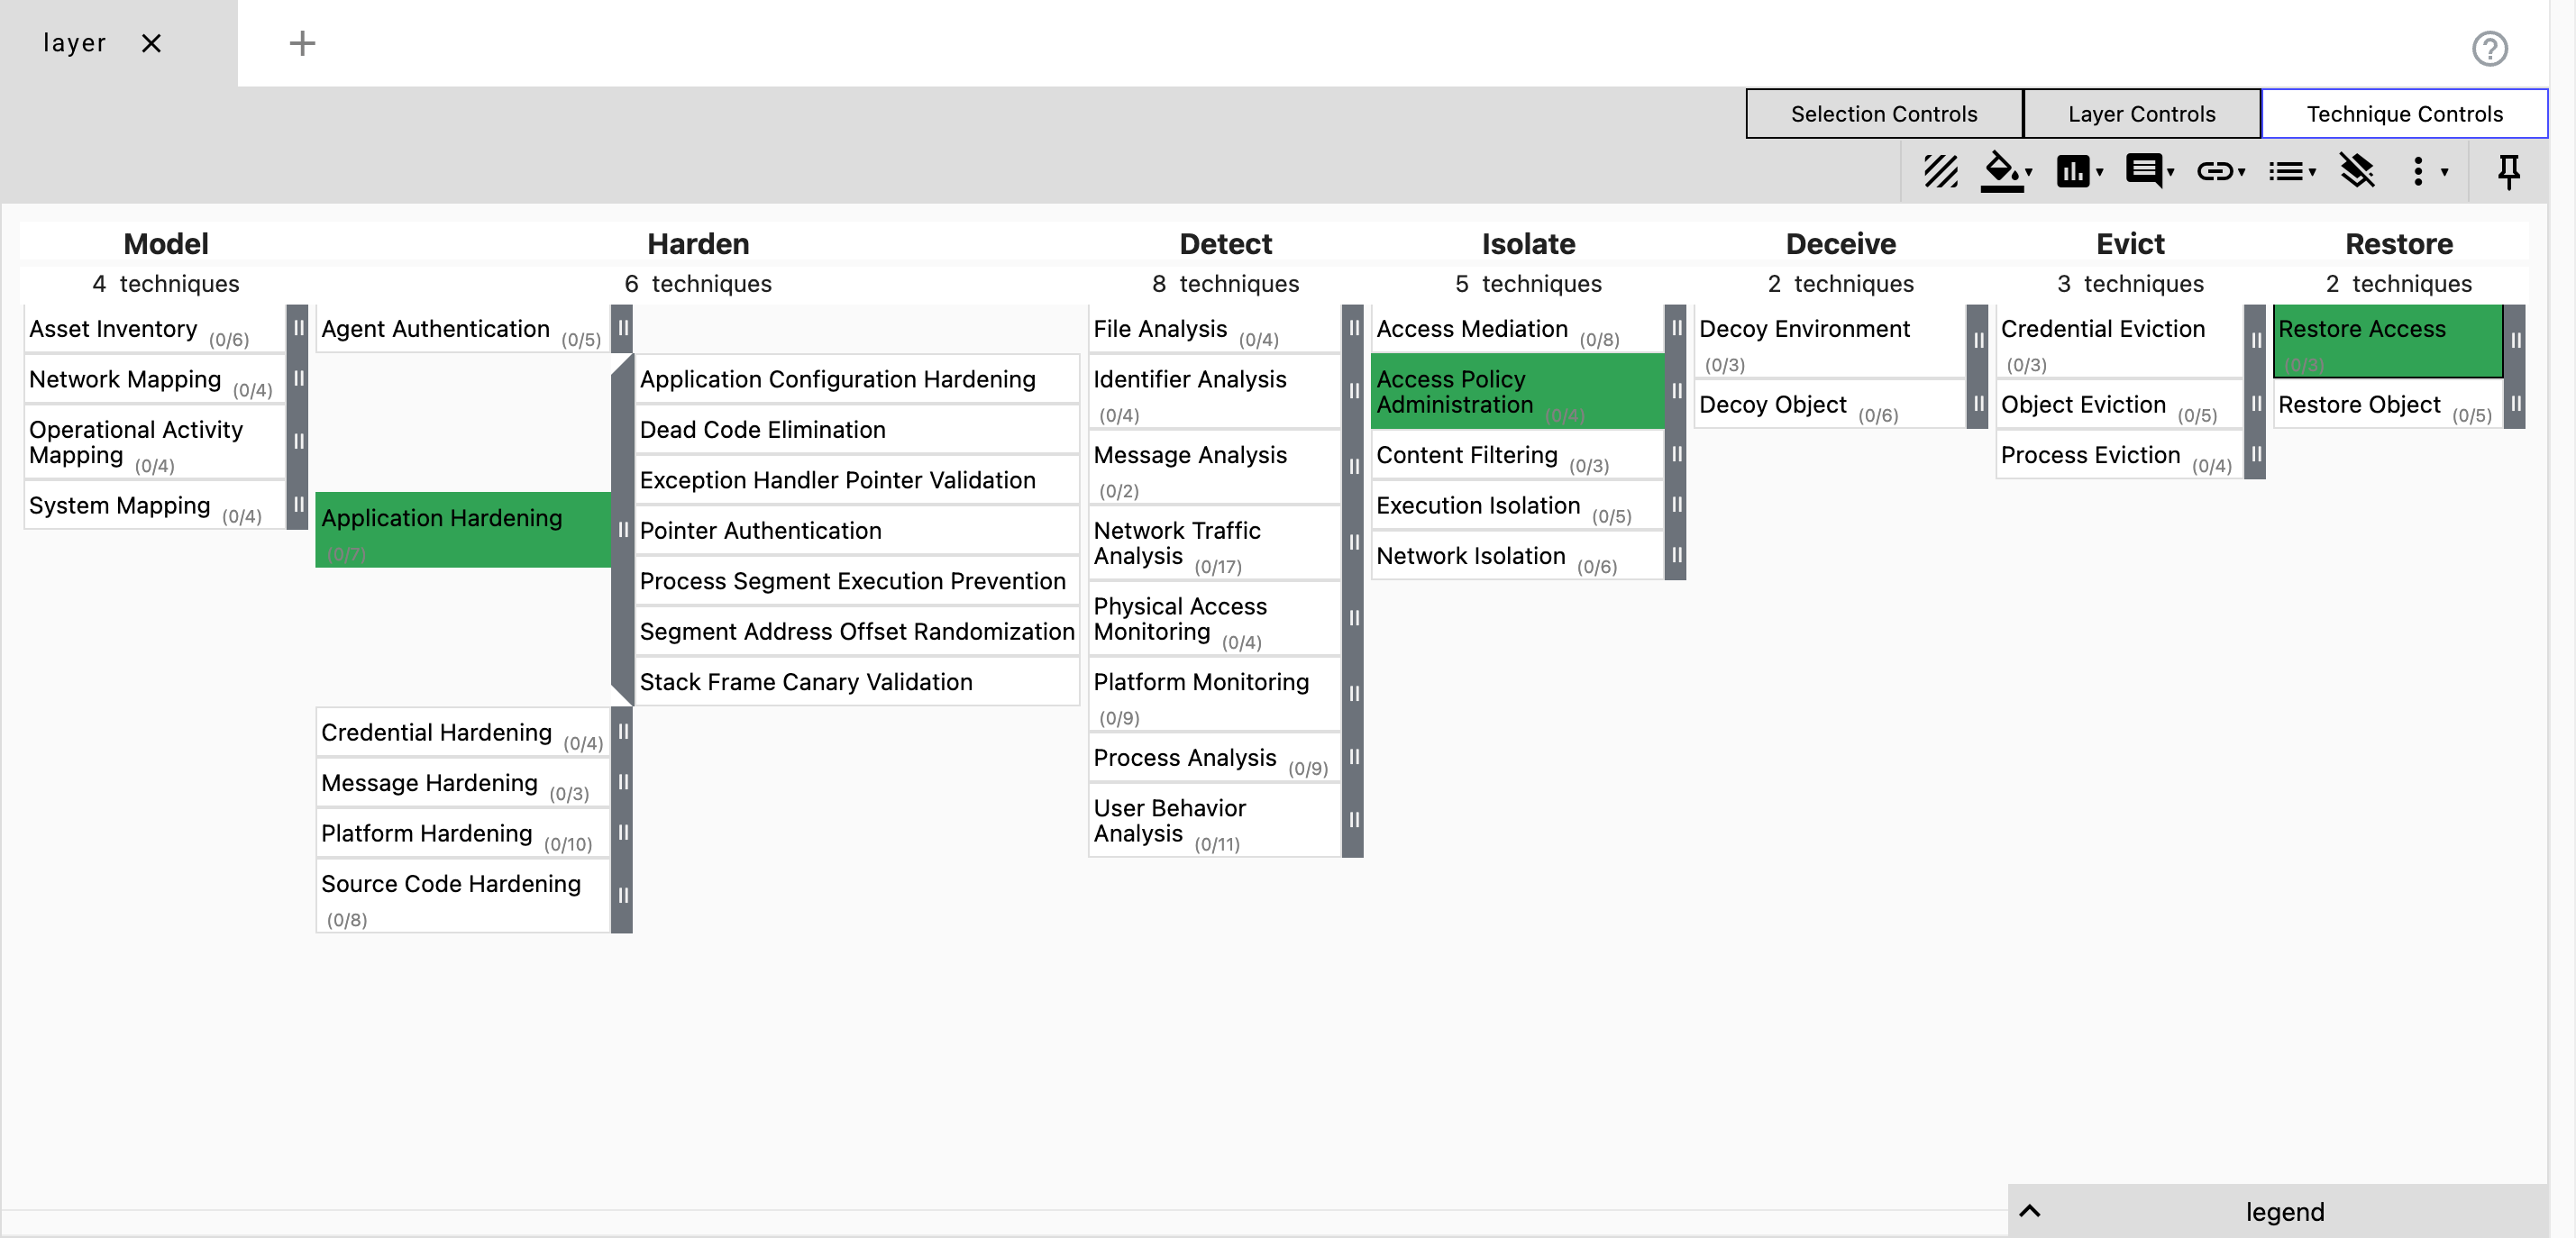Pin the toolbar with the pushpin icon
The height and width of the screenshot is (1238, 2576).
click(2508, 171)
